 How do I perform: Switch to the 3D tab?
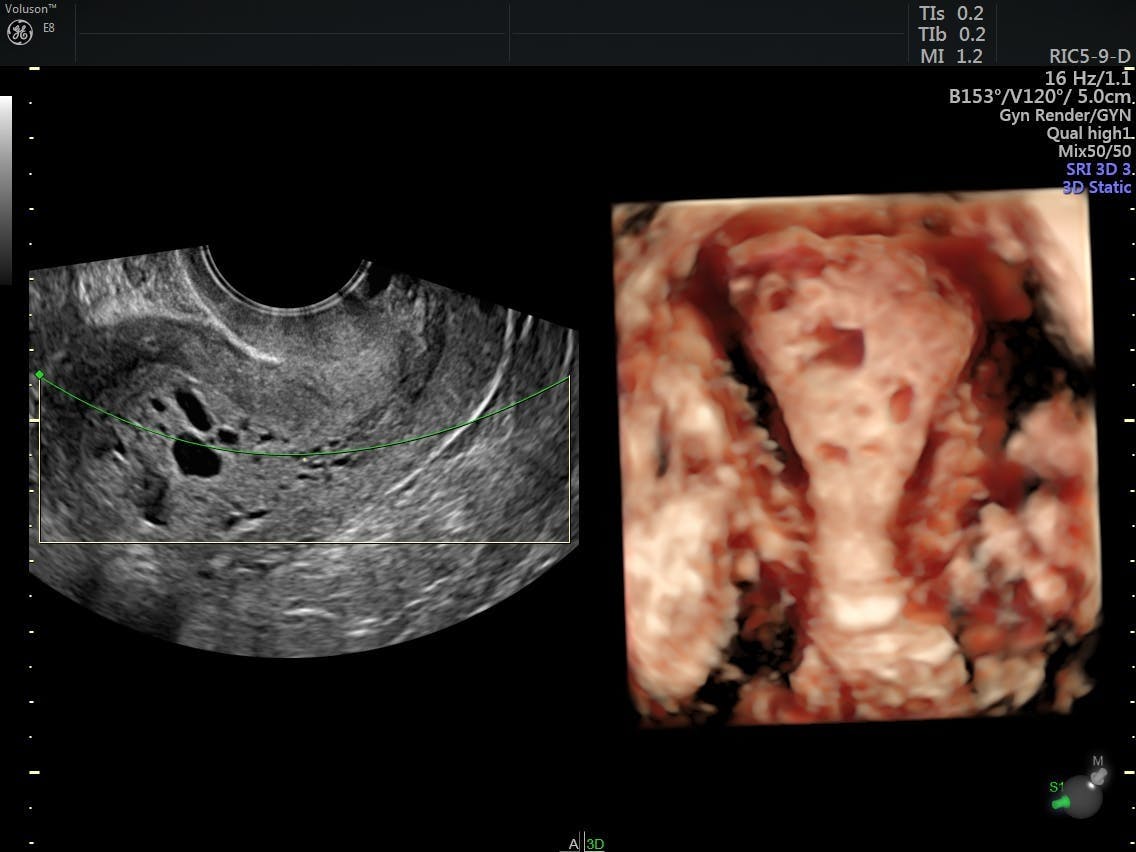pos(595,844)
